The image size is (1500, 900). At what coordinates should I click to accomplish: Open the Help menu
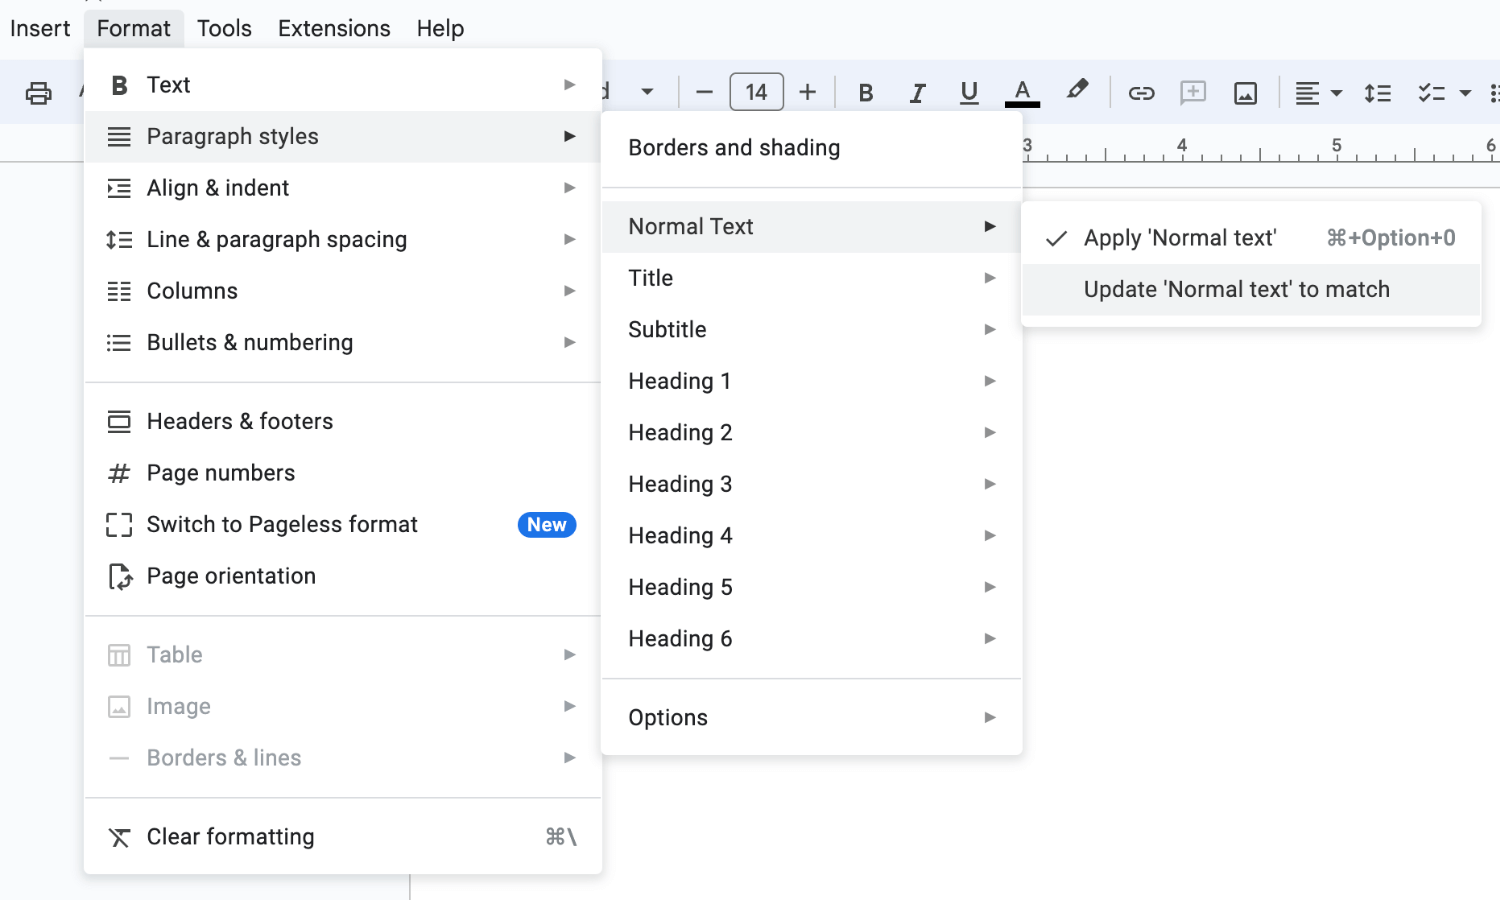point(440,28)
